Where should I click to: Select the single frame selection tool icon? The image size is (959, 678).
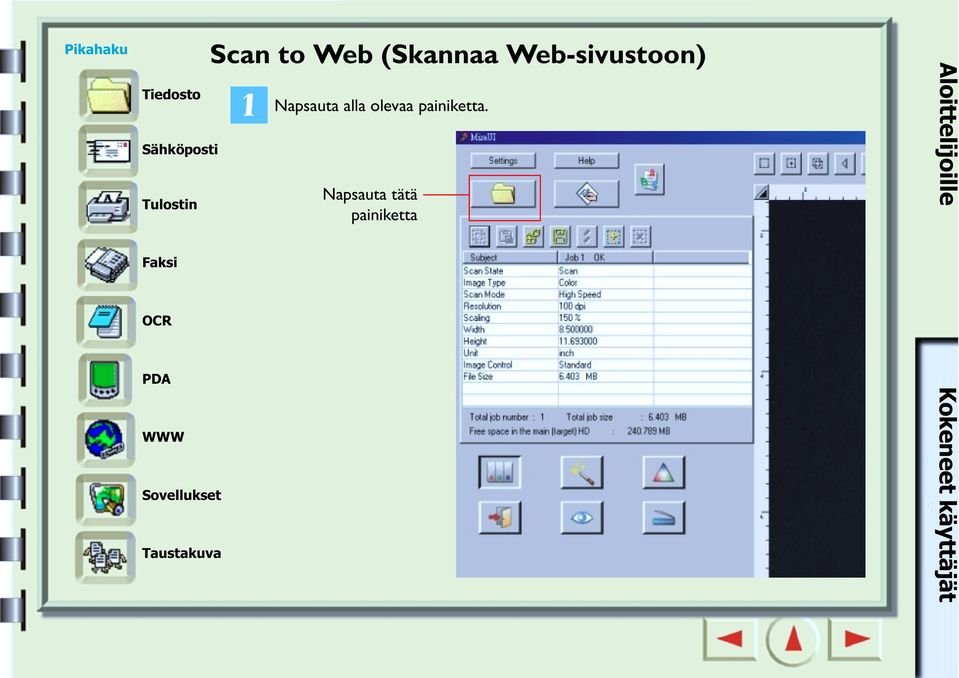tap(764, 163)
